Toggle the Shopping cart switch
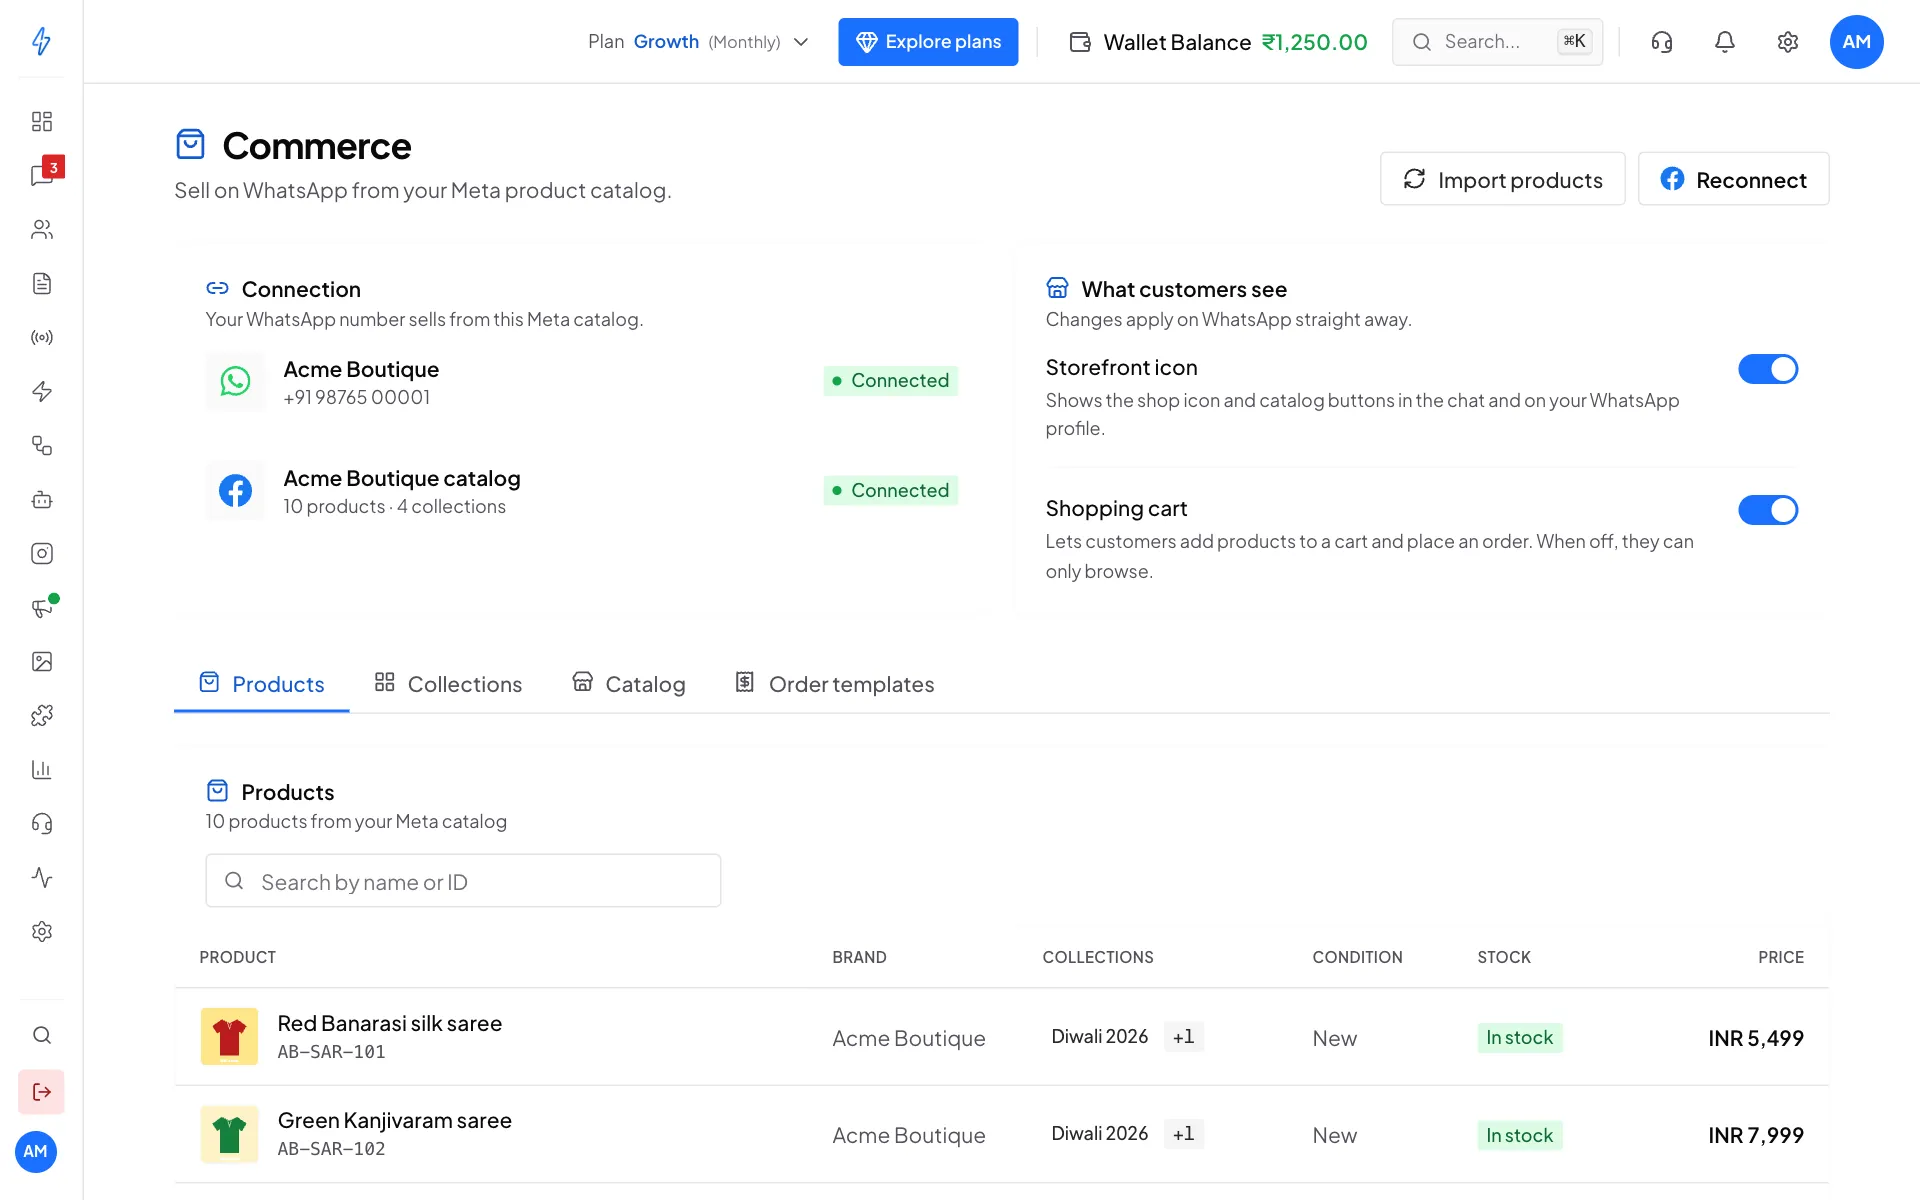The width and height of the screenshot is (1920, 1200). click(x=1767, y=510)
